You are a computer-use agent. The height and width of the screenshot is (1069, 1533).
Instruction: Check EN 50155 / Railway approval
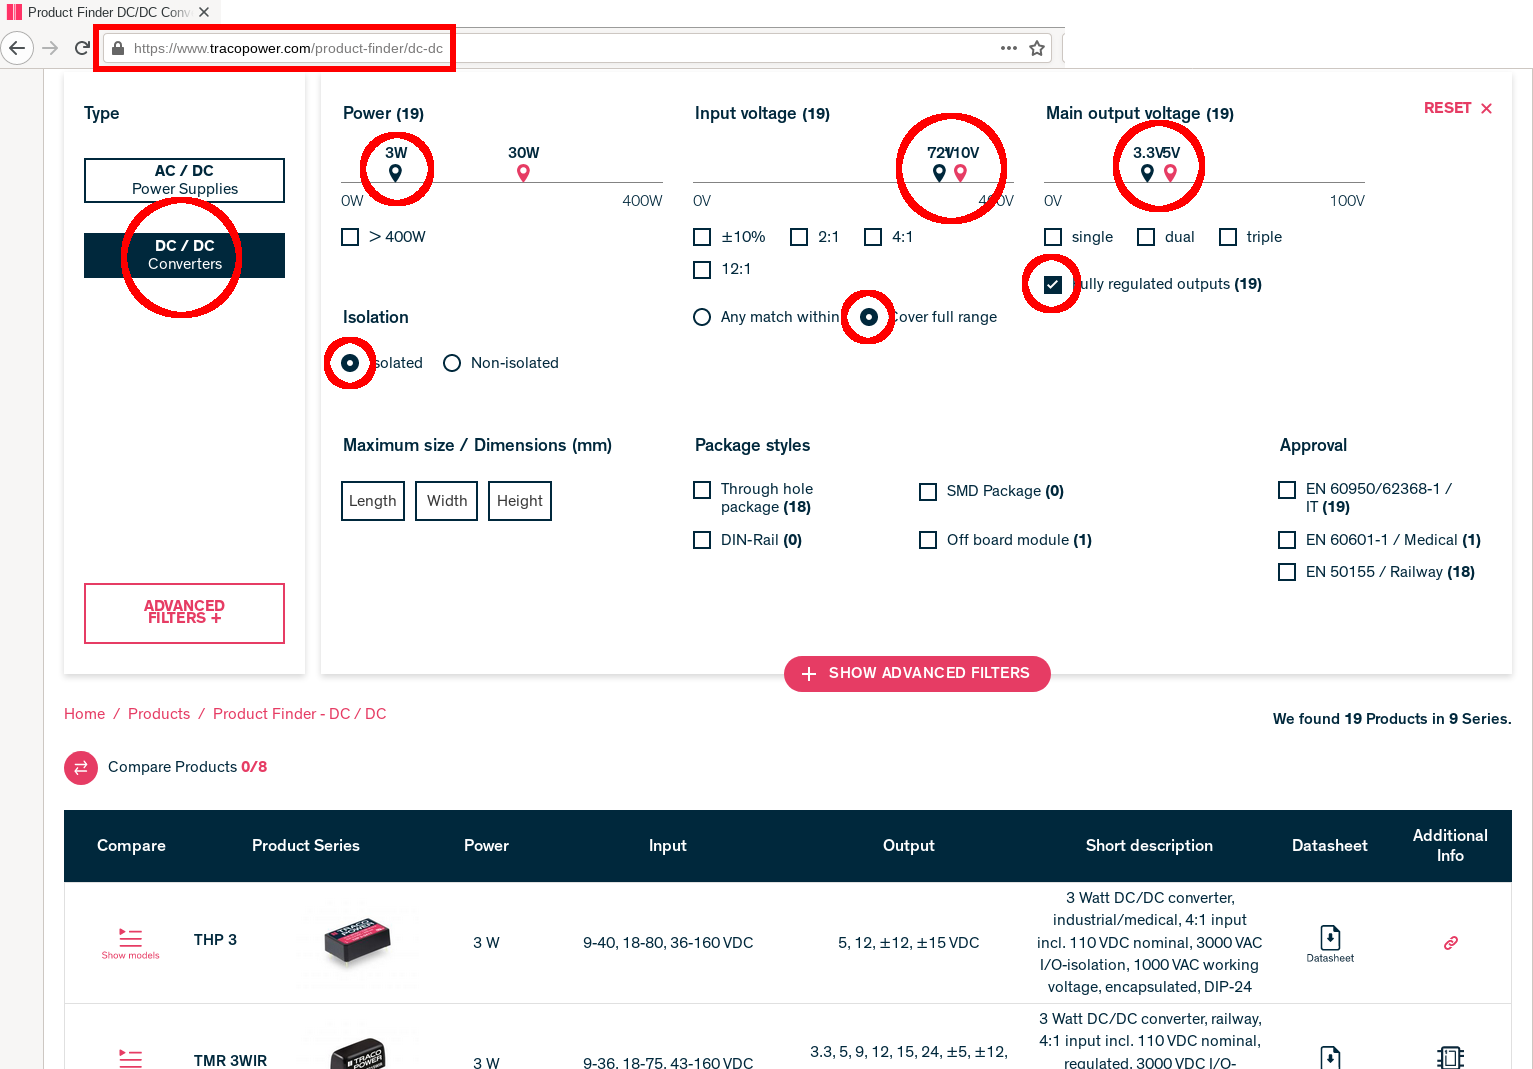point(1287,572)
